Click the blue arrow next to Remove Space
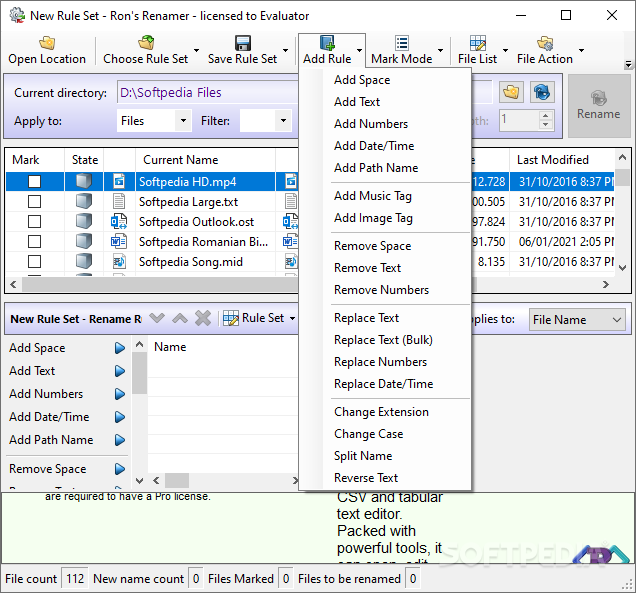The width and height of the screenshot is (636, 593). click(120, 469)
